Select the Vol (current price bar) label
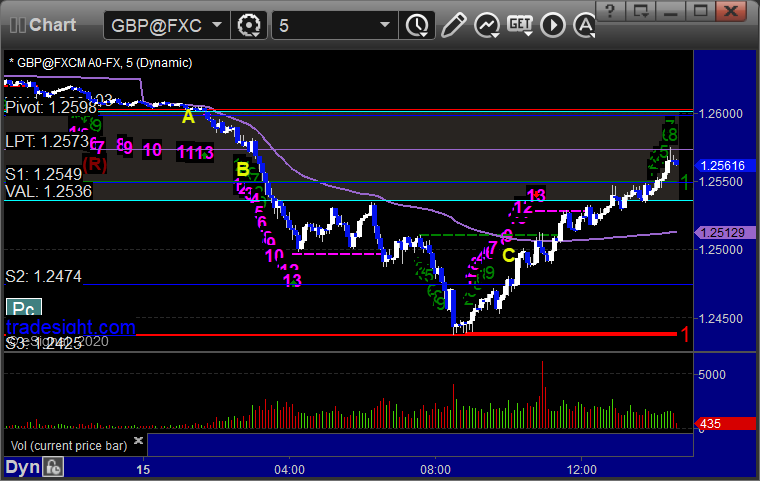Viewport: 760px width, 481px height. point(69,446)
